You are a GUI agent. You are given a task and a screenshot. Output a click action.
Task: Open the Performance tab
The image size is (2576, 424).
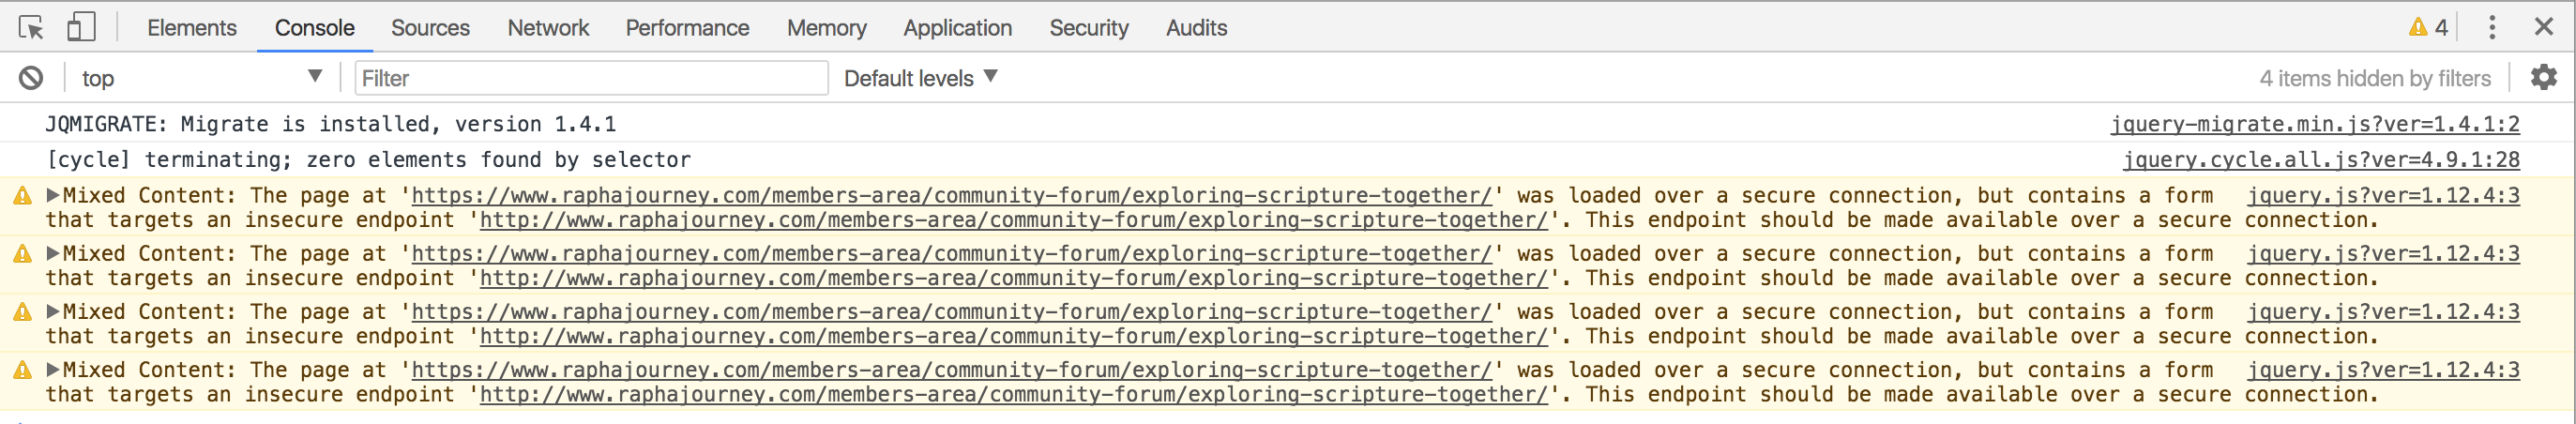(687, 27)
